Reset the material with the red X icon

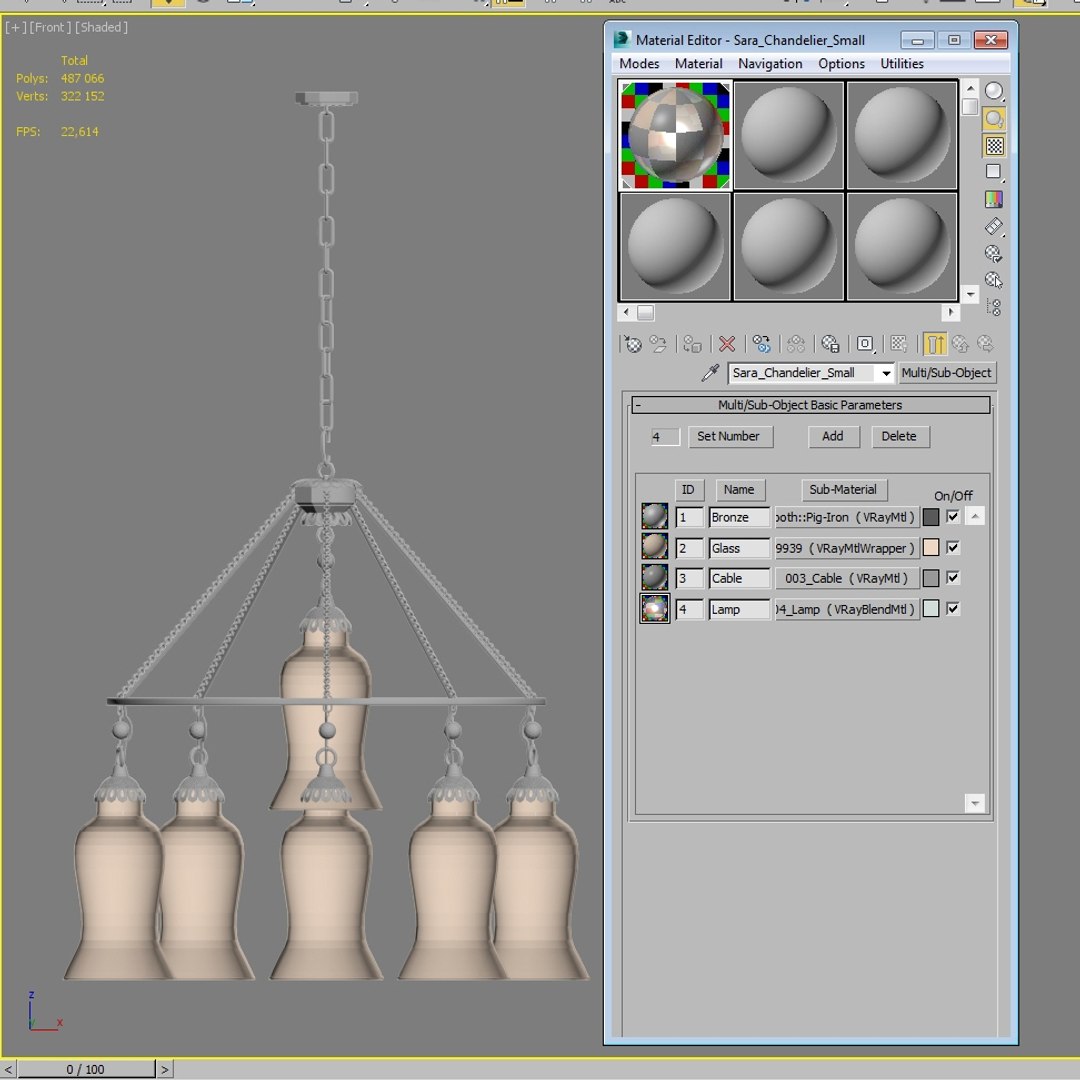click(727, 344)
